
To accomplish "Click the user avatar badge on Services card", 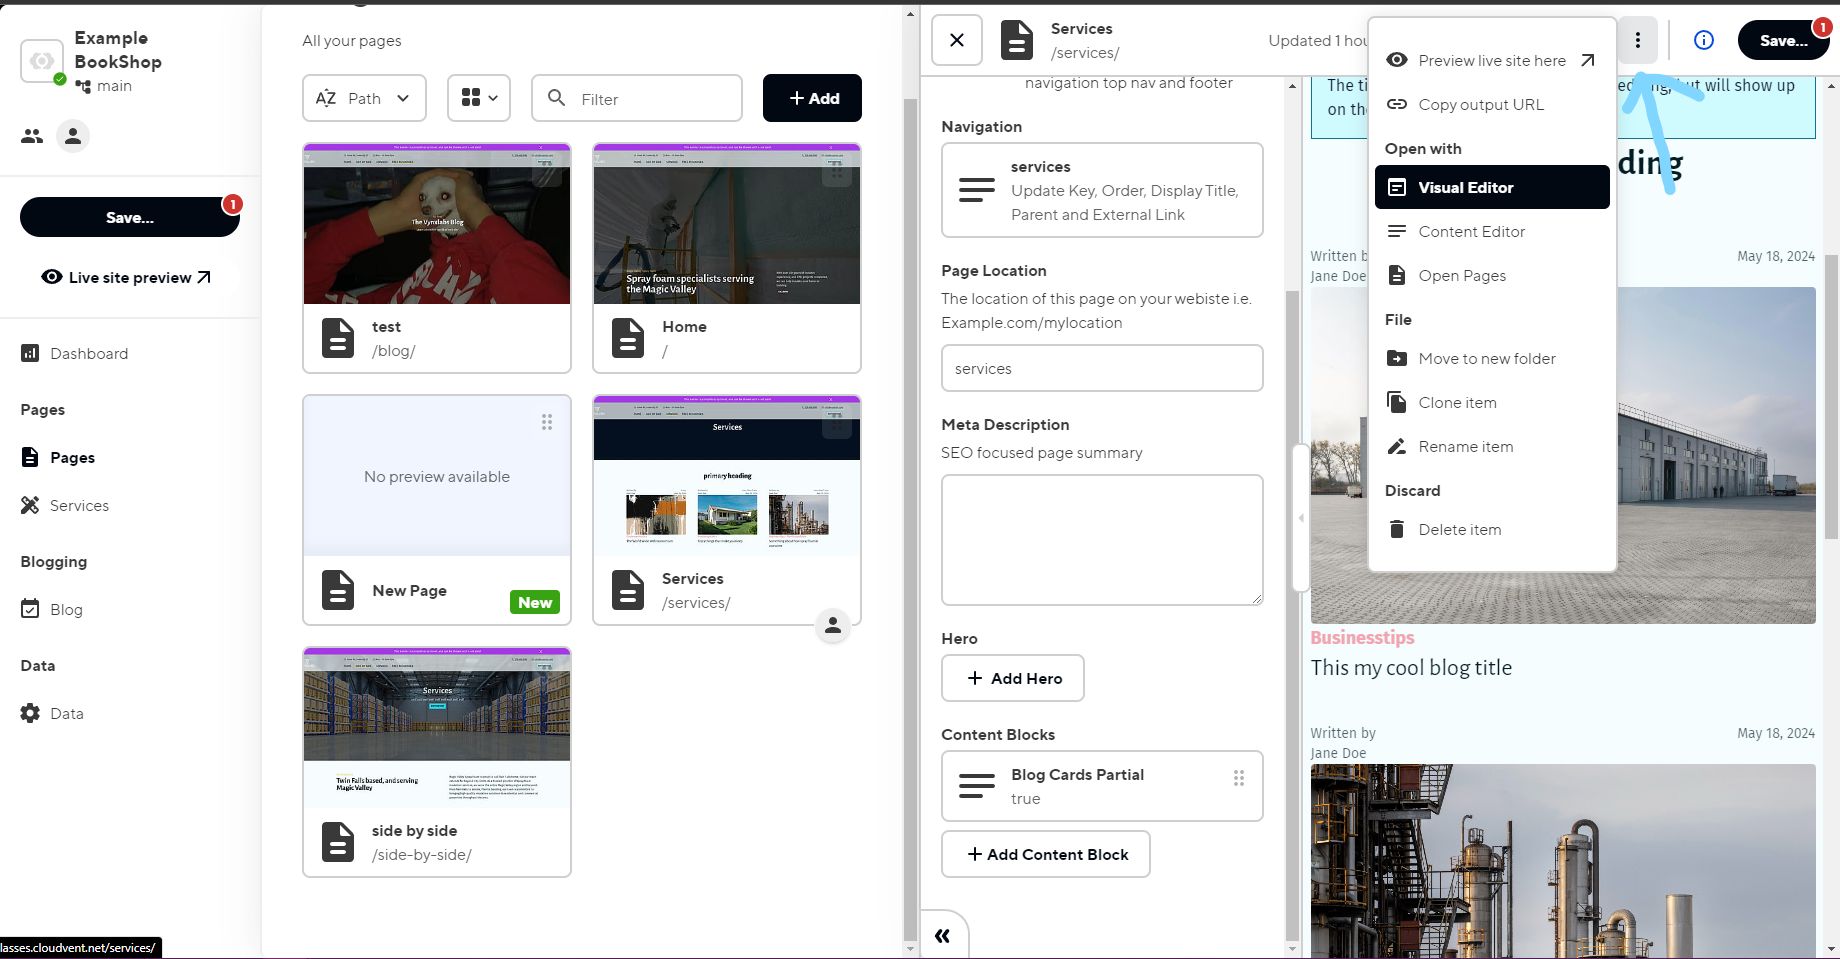I will pos(832,626).
